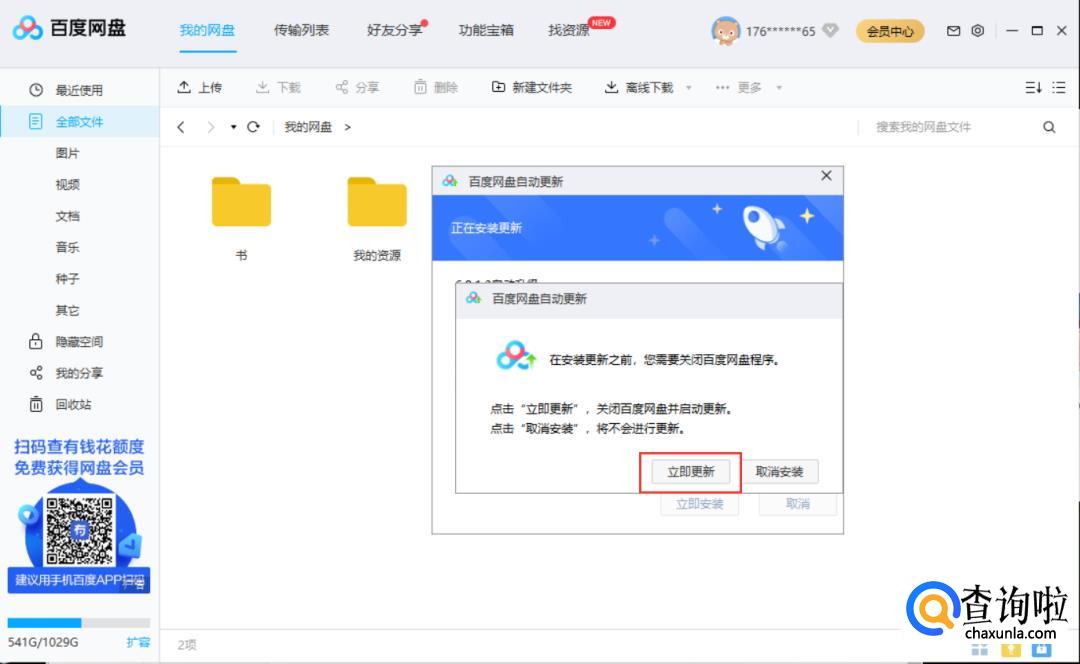The width and height of the screenshot is (1080, 664).
Task: Select the 书 folder
Action: pyautogui.click(x=241, y=218)
